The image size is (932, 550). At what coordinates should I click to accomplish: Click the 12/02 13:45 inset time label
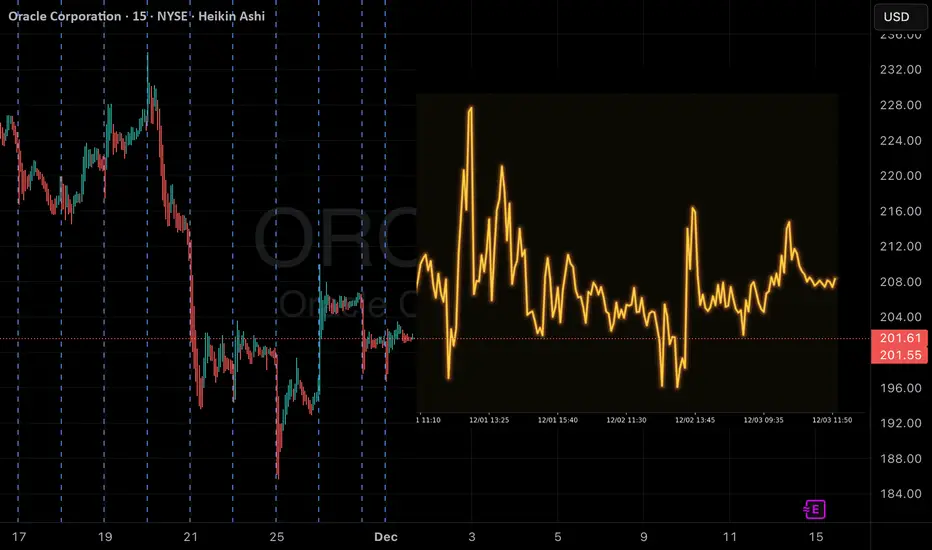coord(695,420)
